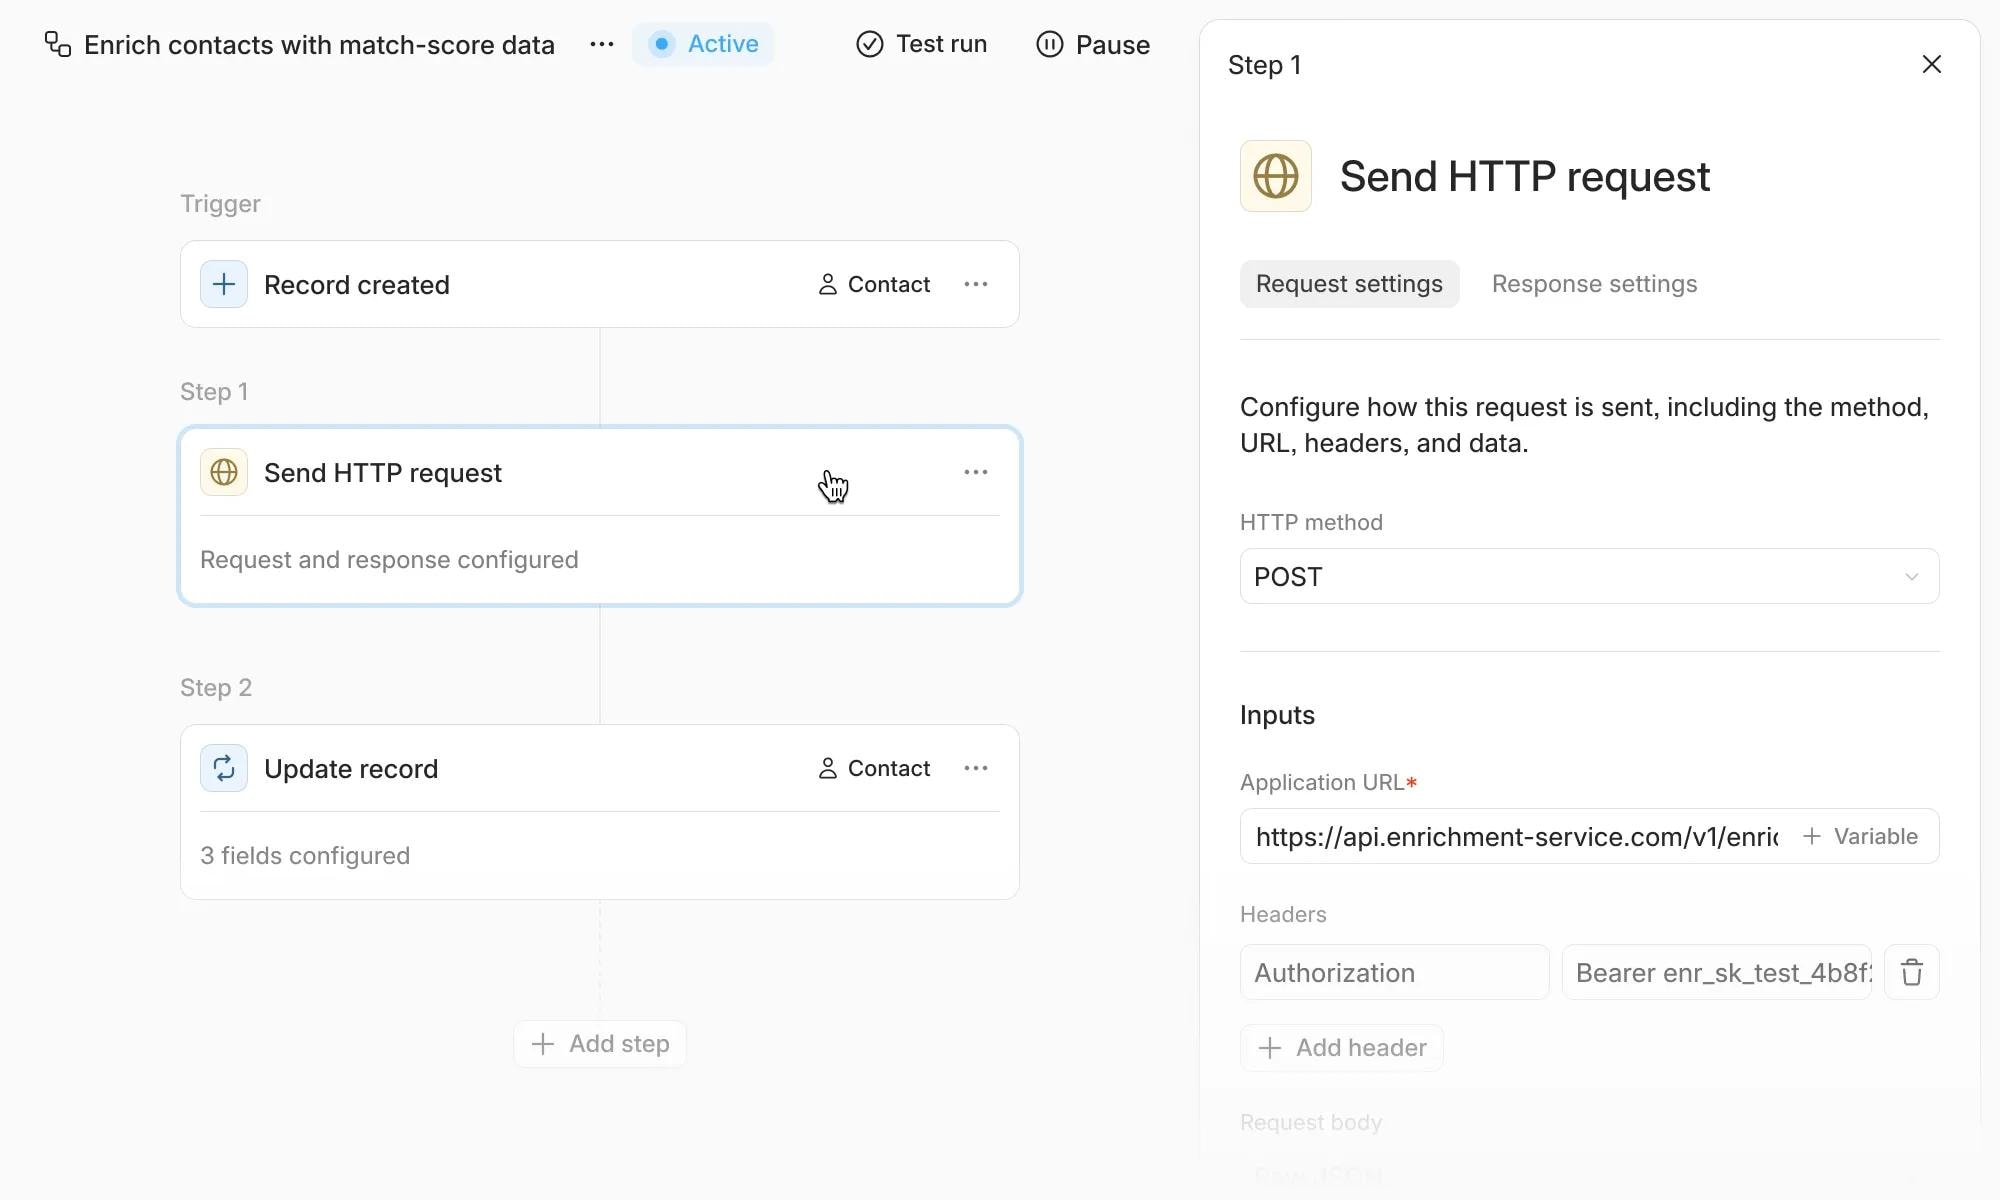The height and width of the screenshot is (1200, 2000).
Task: Click the Update record sync icon
Action: tap(224, 769)
